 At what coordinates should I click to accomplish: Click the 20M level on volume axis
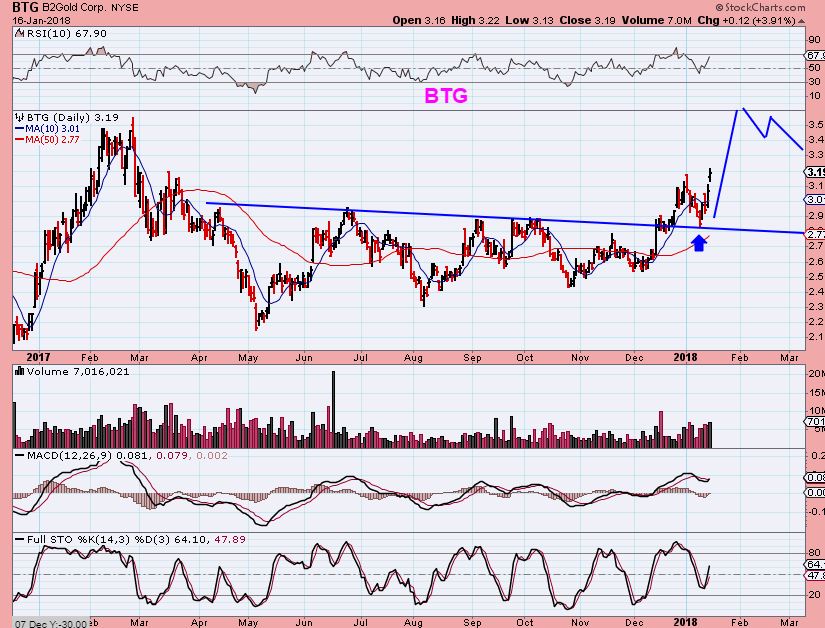coord(816,373)
